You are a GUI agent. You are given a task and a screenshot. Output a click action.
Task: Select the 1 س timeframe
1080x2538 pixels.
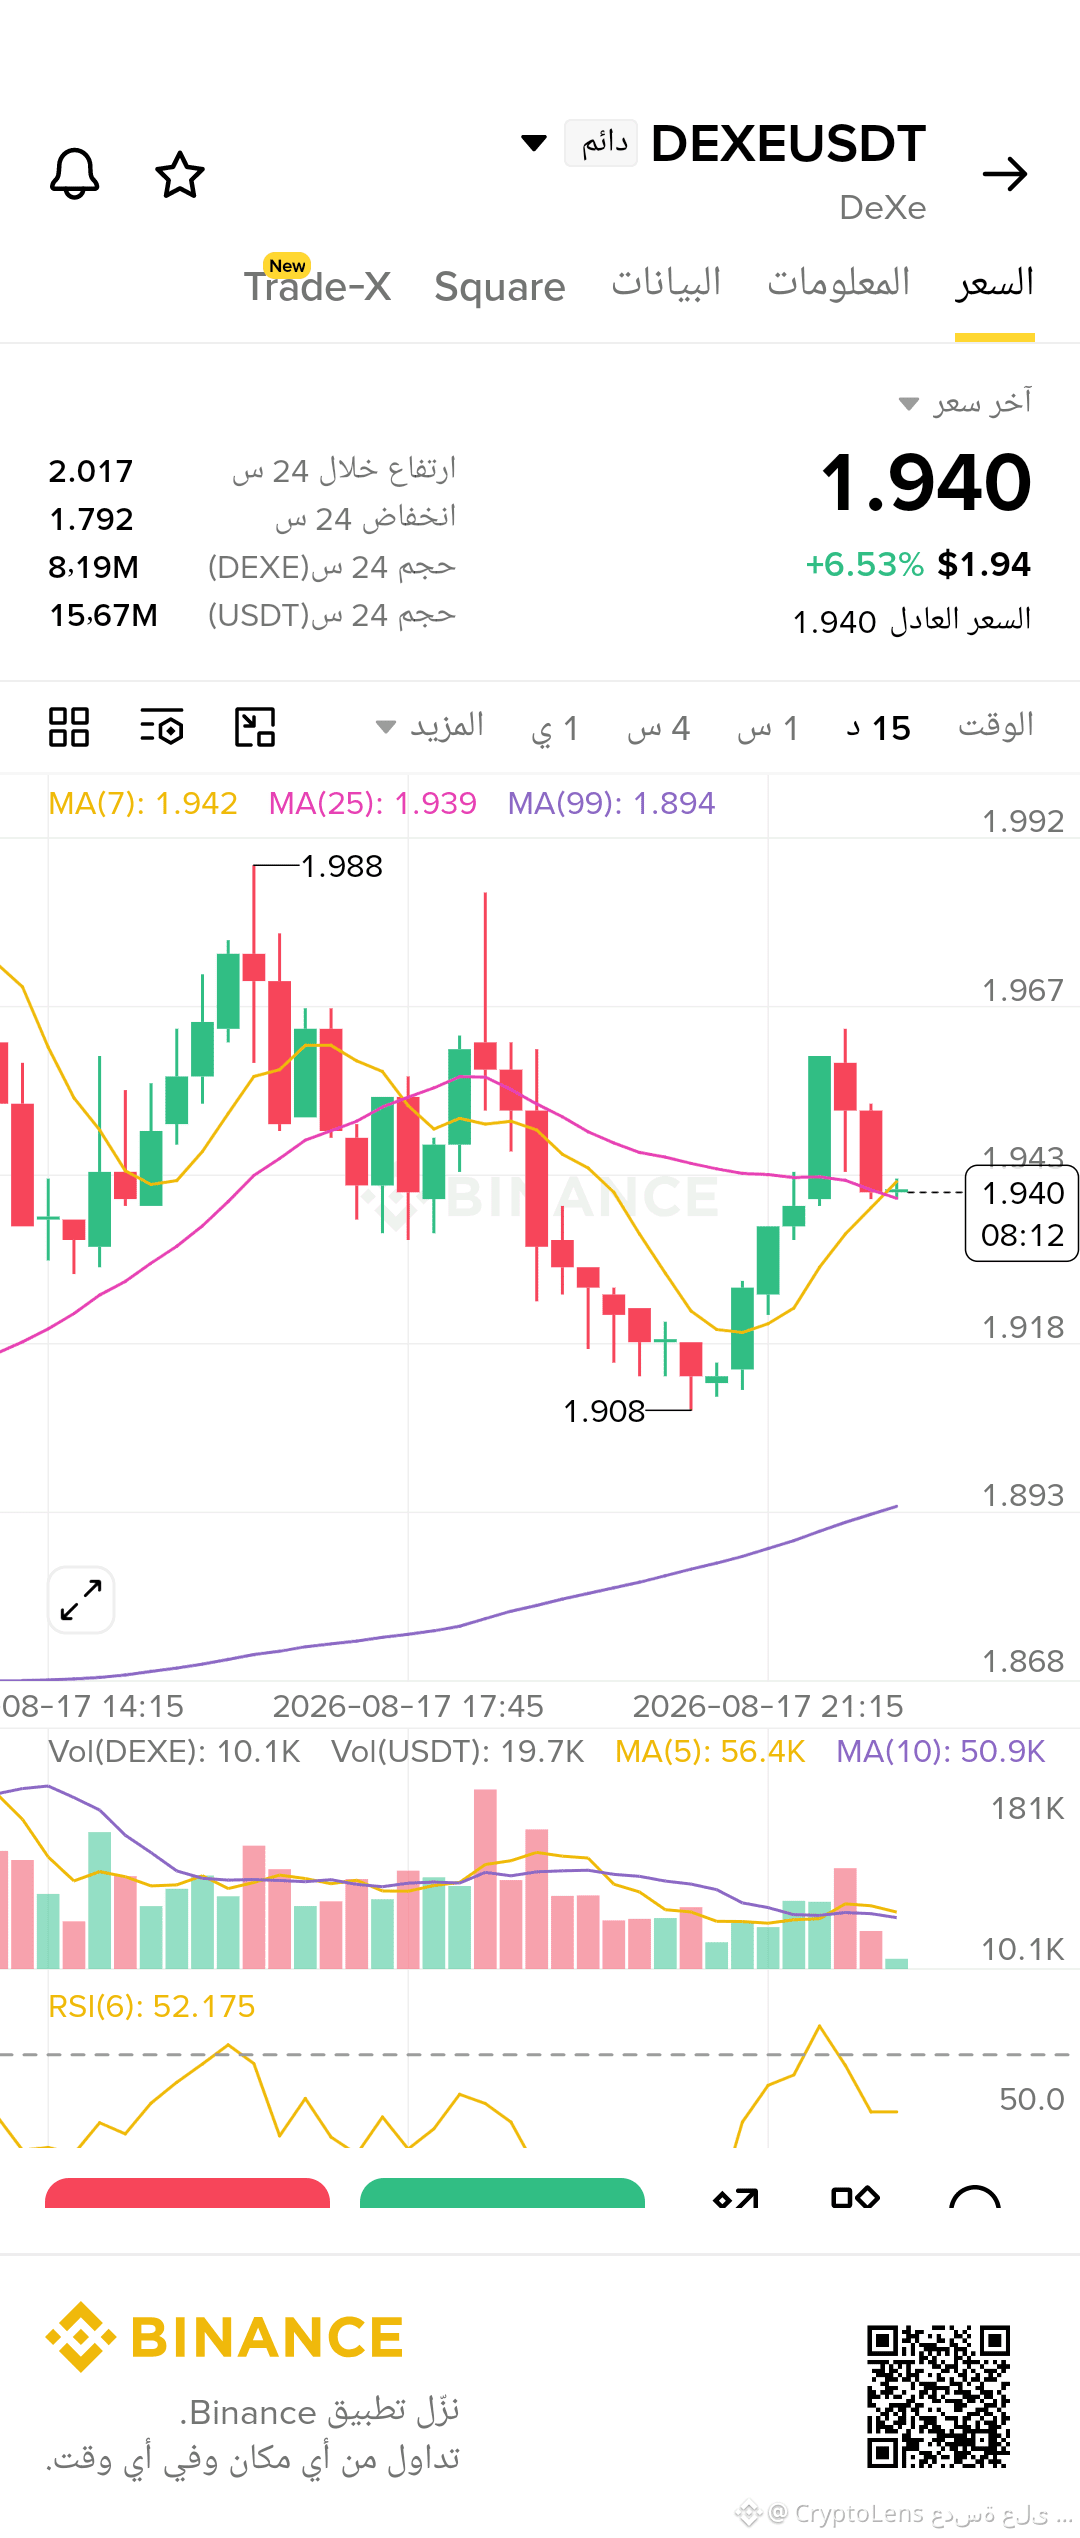pos(768,728)
